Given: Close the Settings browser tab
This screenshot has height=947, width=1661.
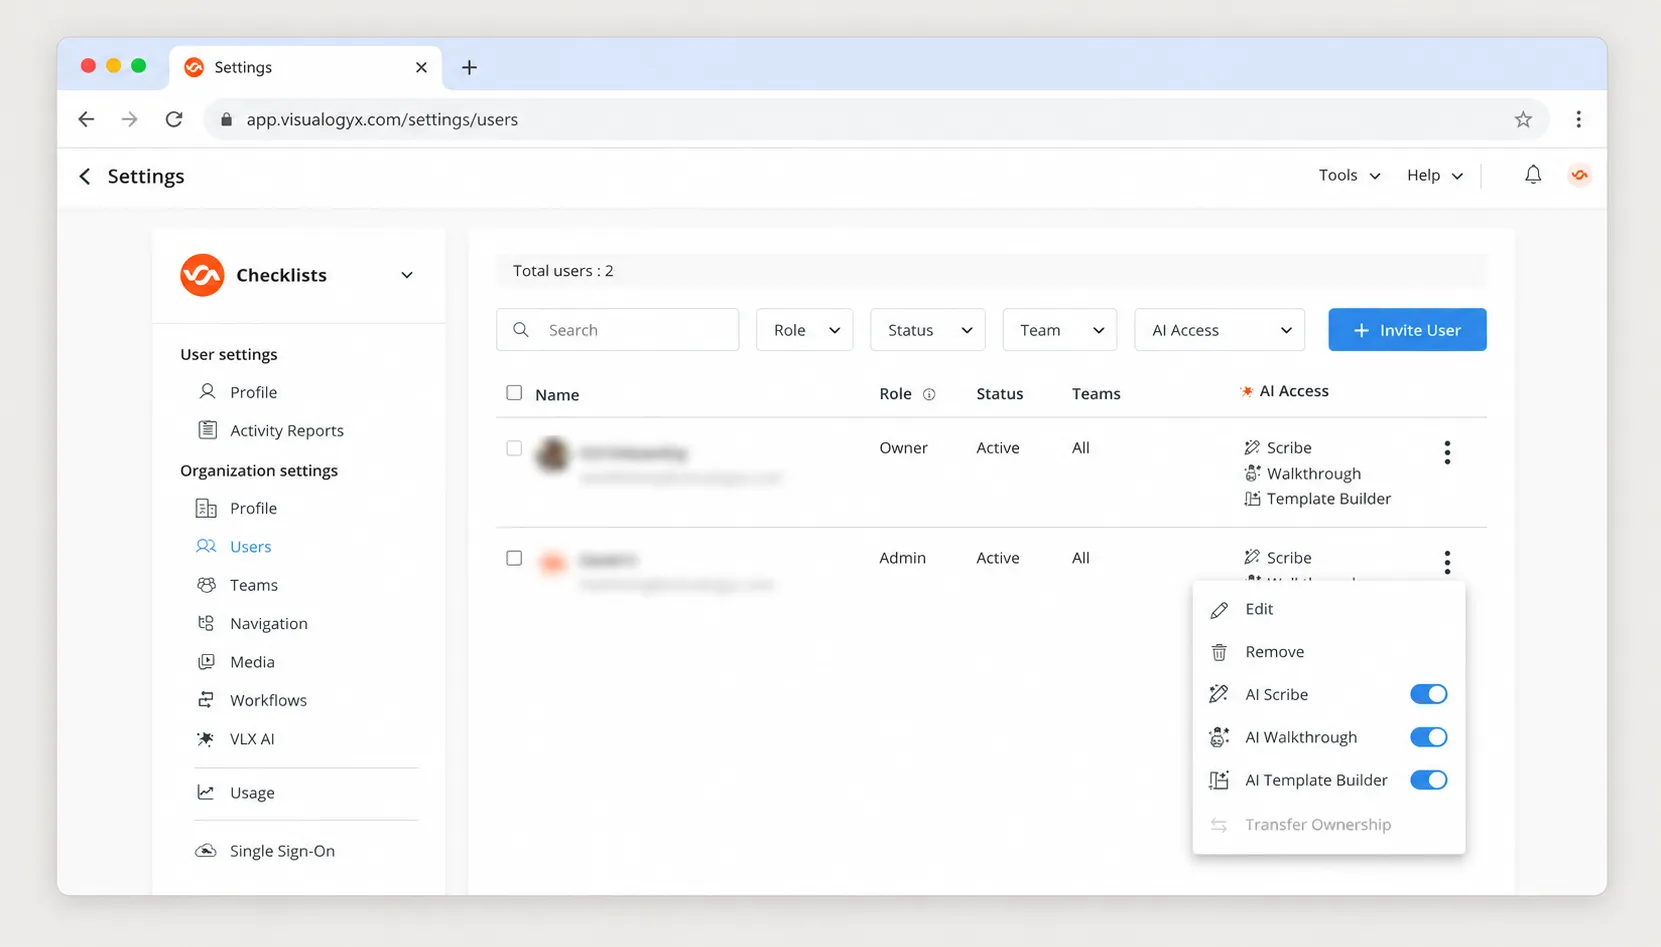Looking at the screenshot, I should pos(421,67).
